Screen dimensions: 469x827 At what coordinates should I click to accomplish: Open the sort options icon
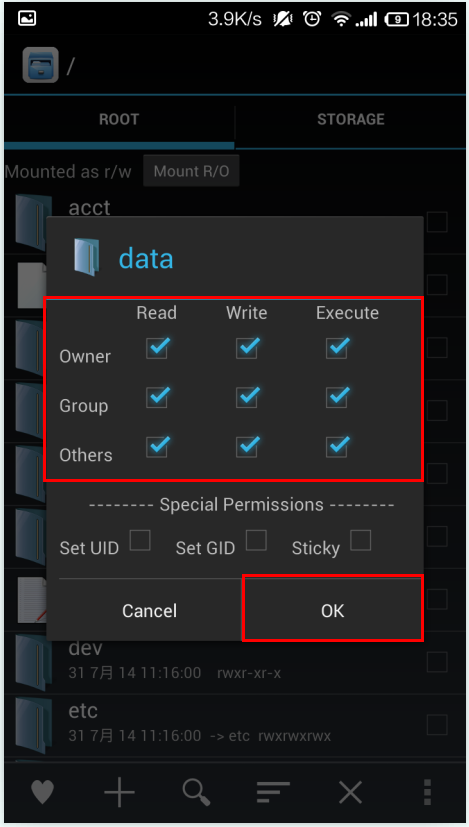click(273, 792)
